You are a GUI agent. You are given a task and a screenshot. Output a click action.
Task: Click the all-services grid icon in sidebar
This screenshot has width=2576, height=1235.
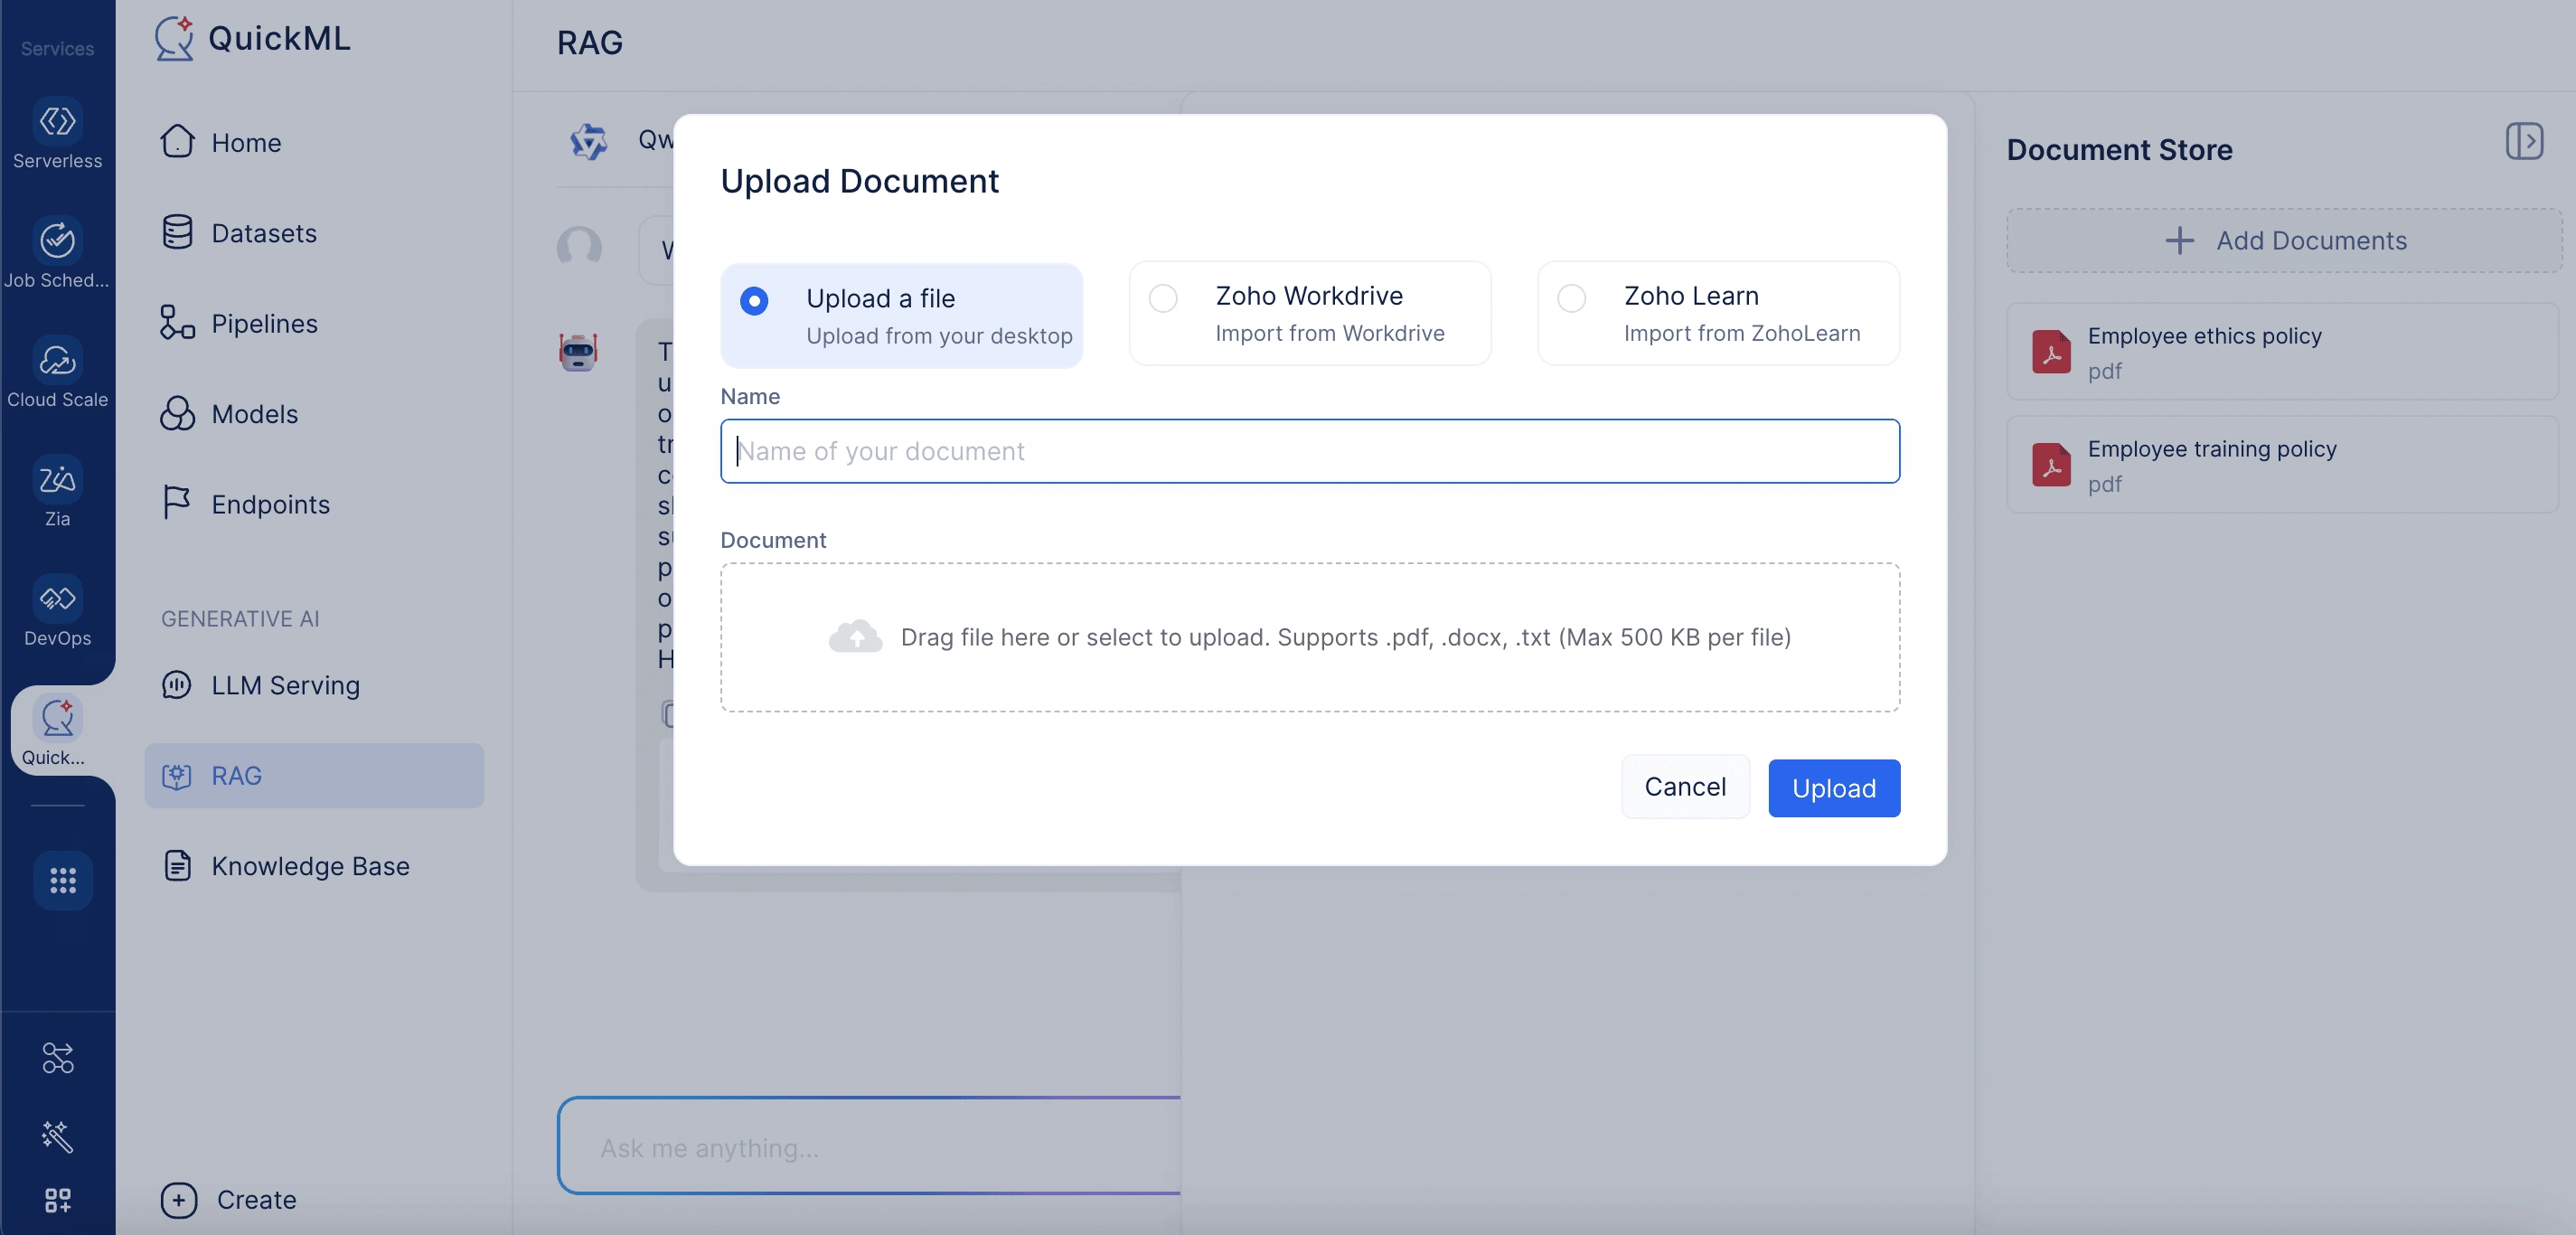(63, 880)
